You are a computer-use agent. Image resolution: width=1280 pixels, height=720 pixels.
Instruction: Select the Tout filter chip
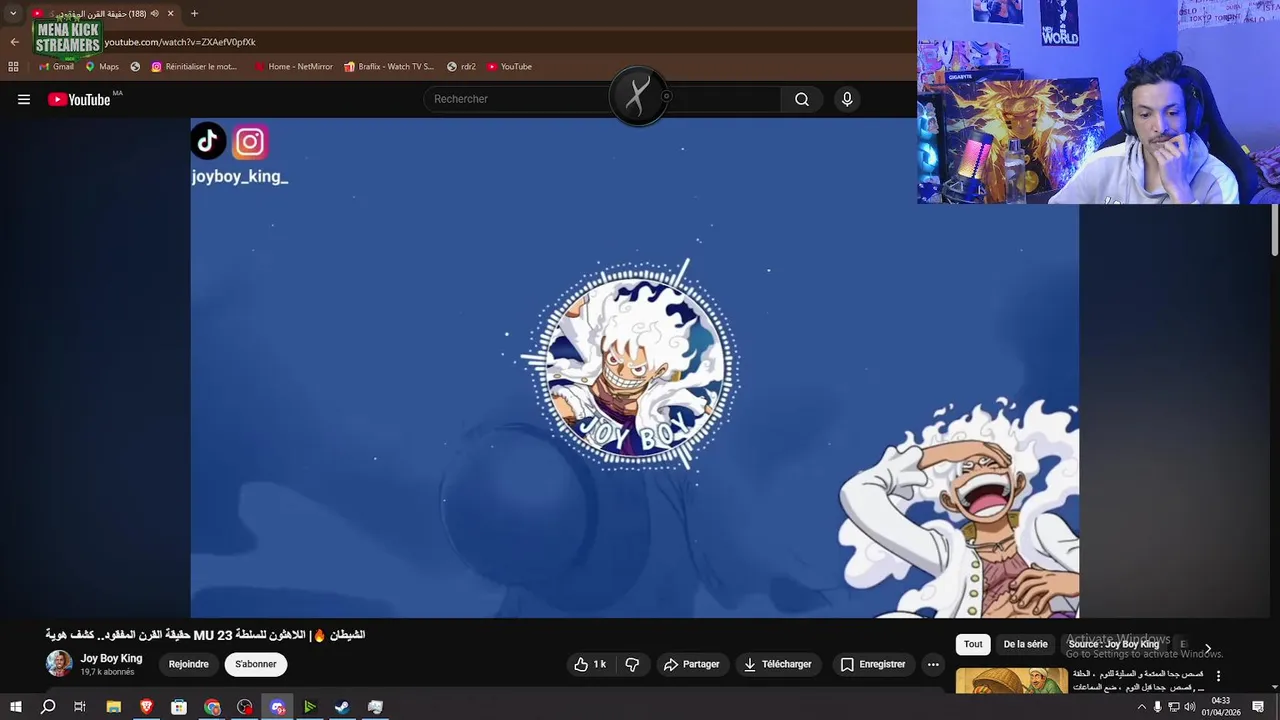point(973,644)
